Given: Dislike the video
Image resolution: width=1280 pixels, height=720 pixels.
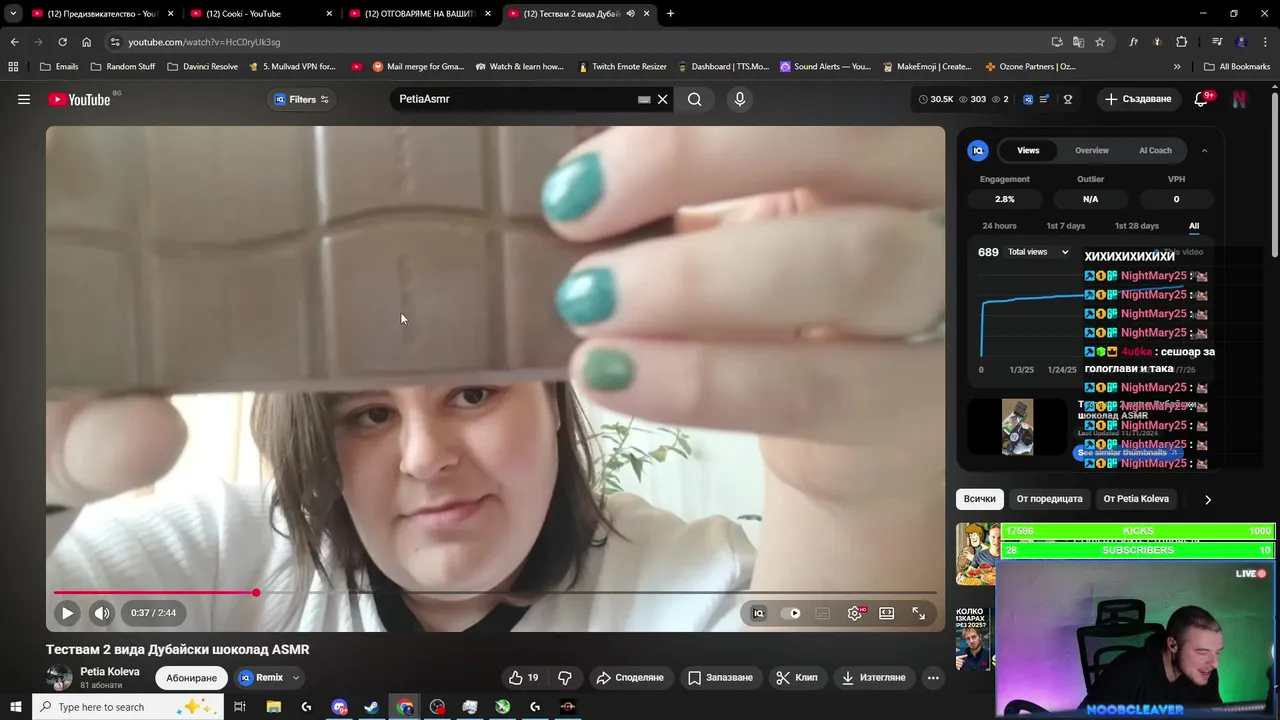Looking at the screenshot, I should point(564,677).
